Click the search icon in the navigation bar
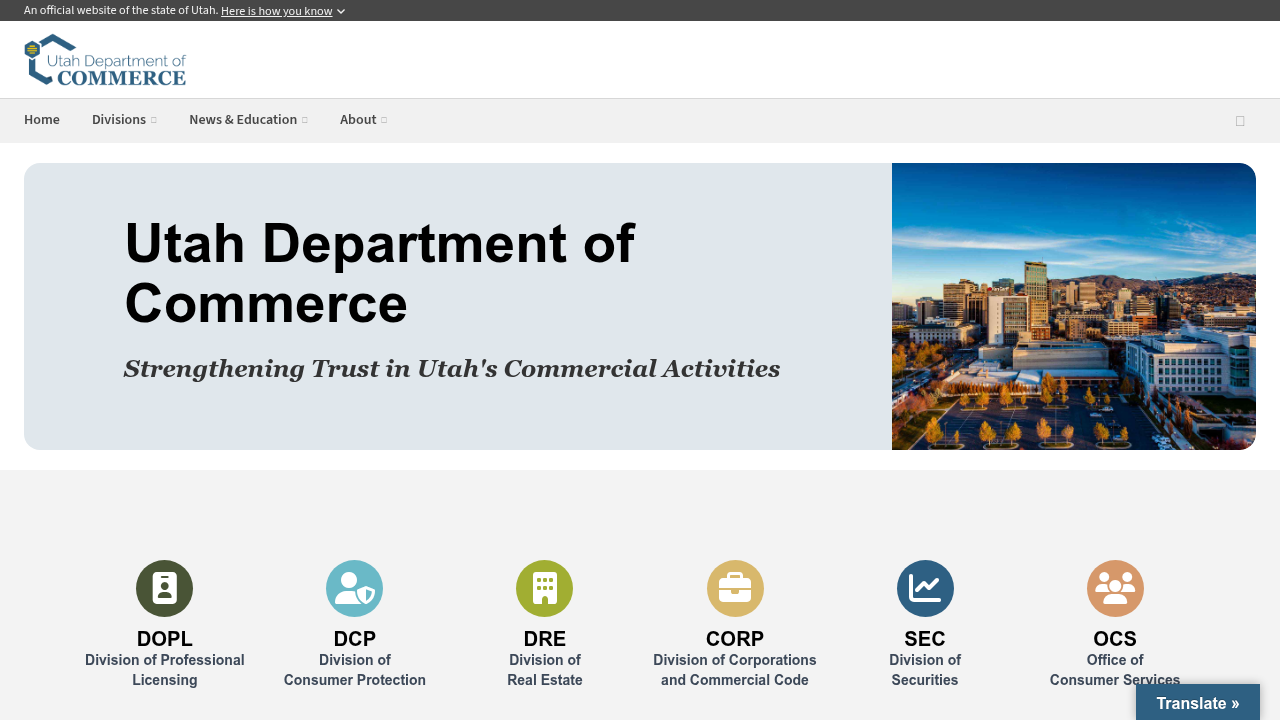Image resolution: width=1280 pixels, height=720 pixels. [1240, 121]
